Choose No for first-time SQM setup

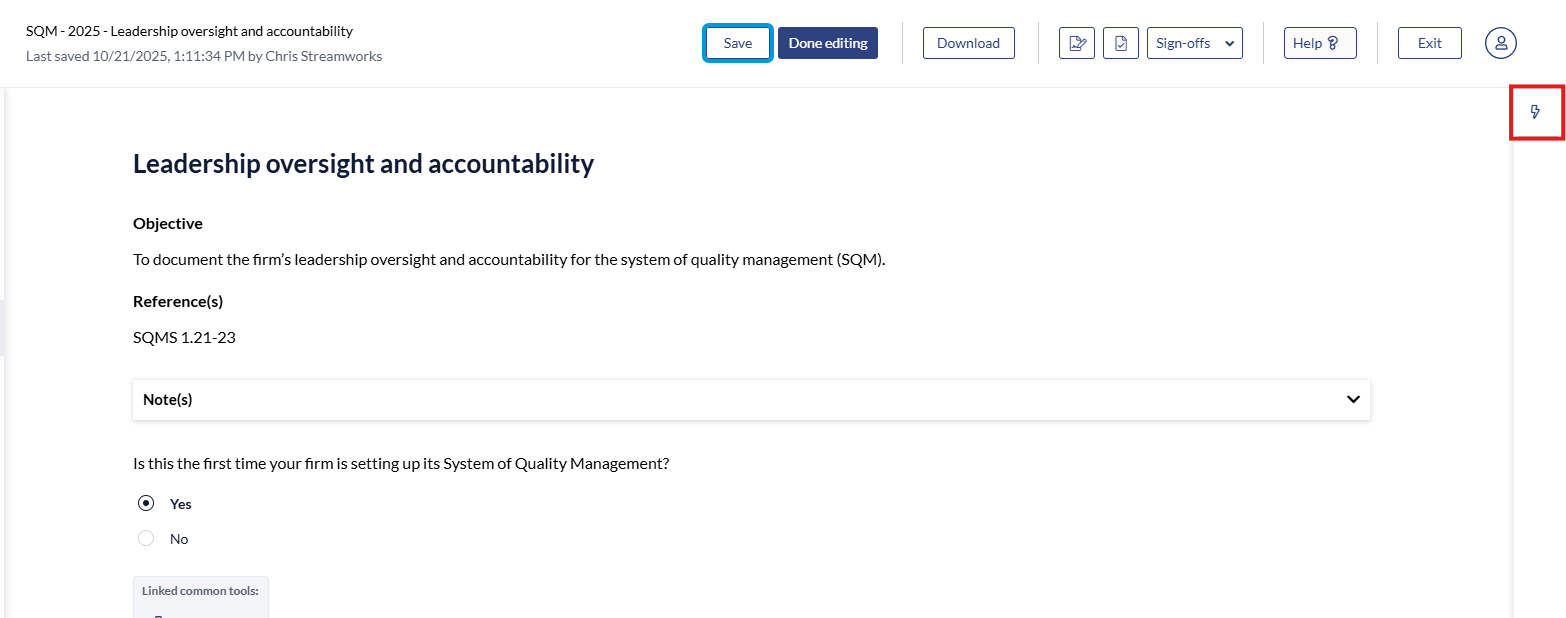point(146,539)
